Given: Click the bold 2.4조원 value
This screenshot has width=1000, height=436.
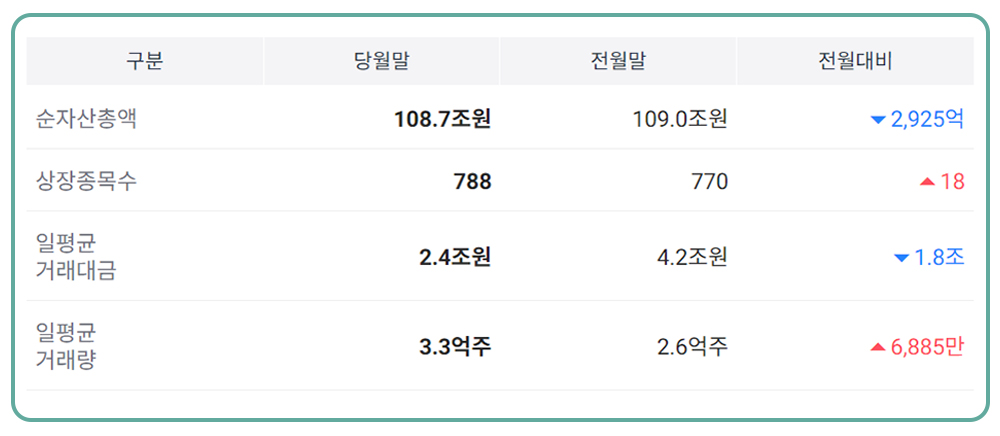Looking at the screenshot, I should pyautogui.click(x=455, y=257).
